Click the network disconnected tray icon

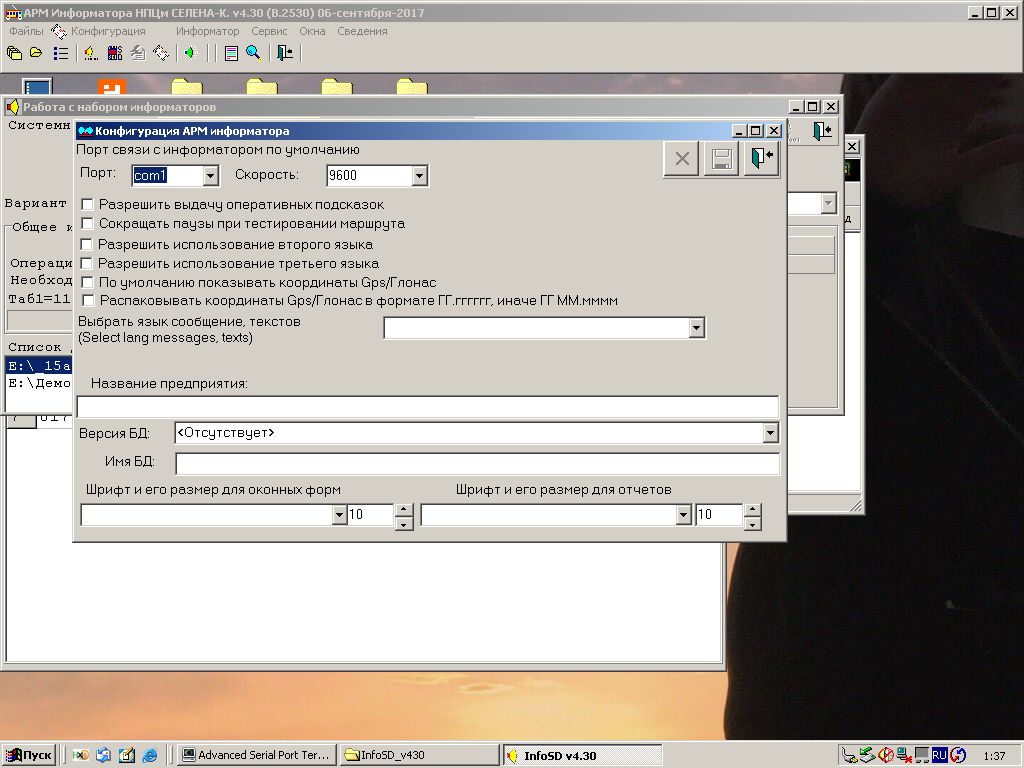tap(904, 756)
